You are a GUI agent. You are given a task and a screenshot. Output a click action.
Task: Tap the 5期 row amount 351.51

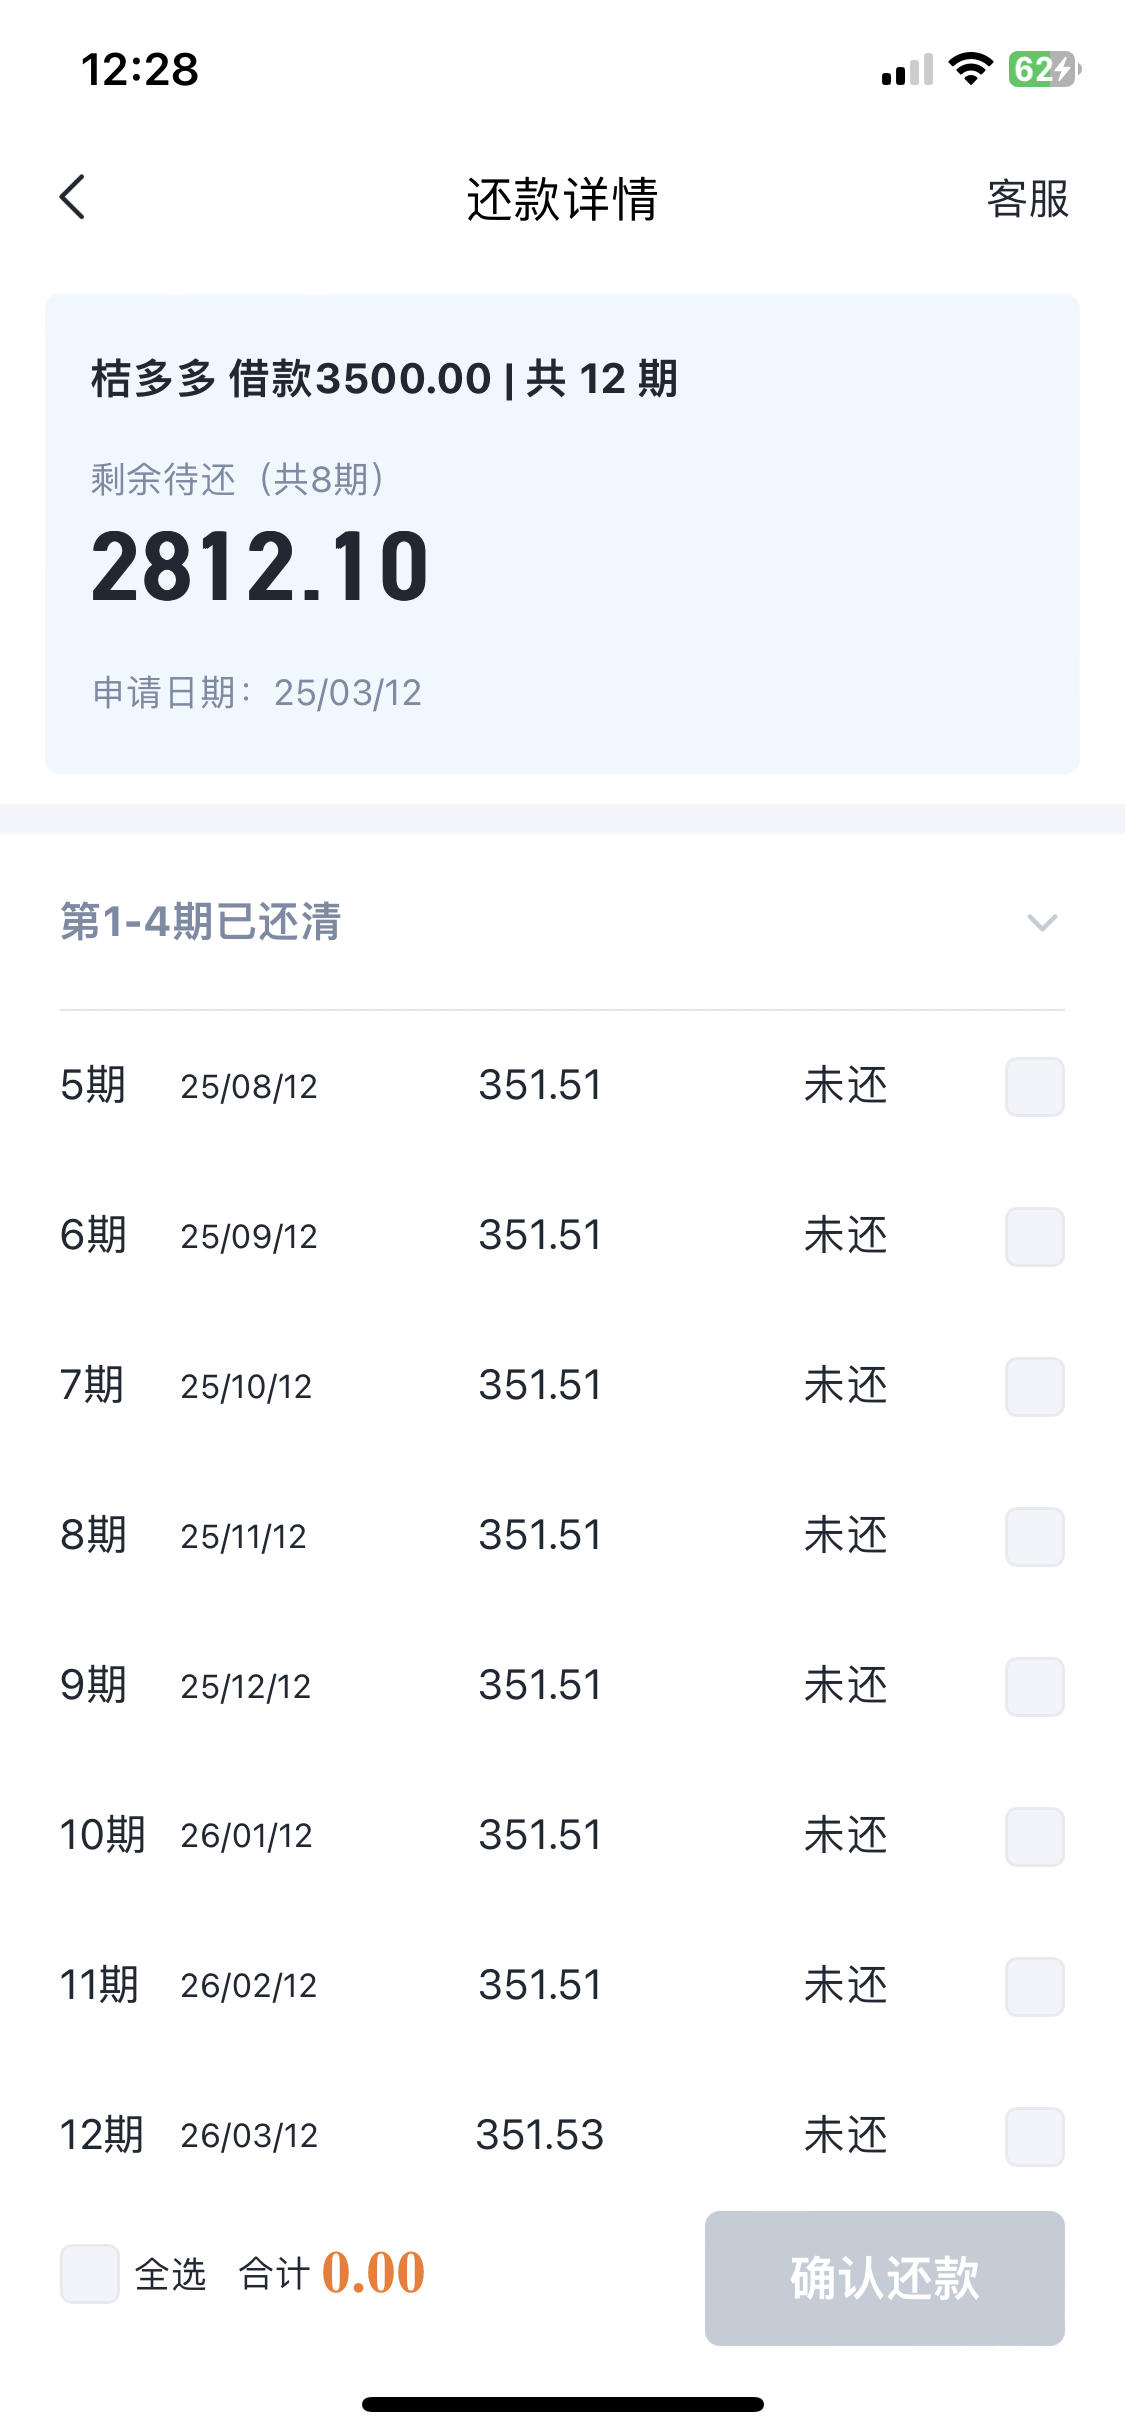(540, 1085)
